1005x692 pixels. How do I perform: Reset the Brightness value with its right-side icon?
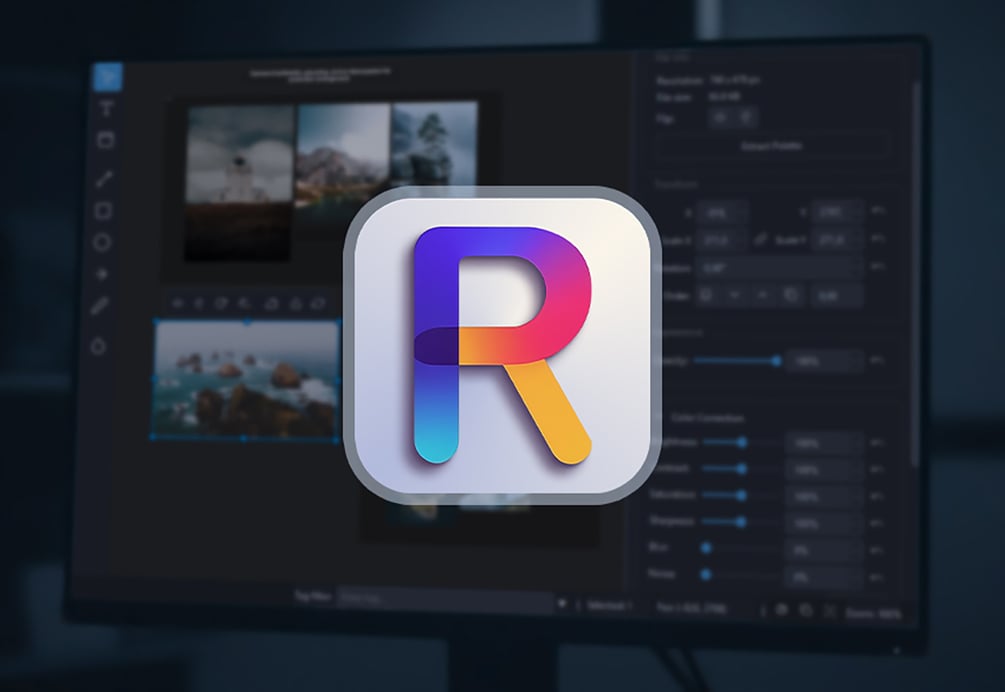[877, 443]
